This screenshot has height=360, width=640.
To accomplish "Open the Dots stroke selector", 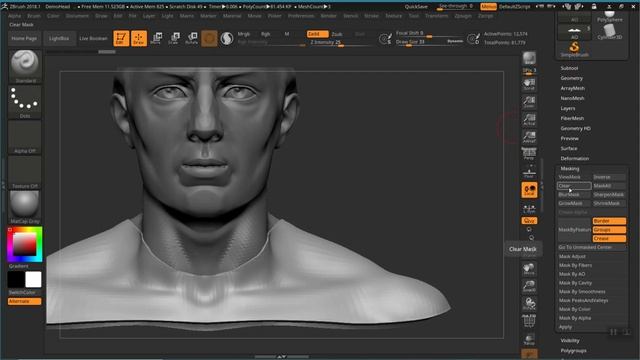I will click(x=25, y=102).
